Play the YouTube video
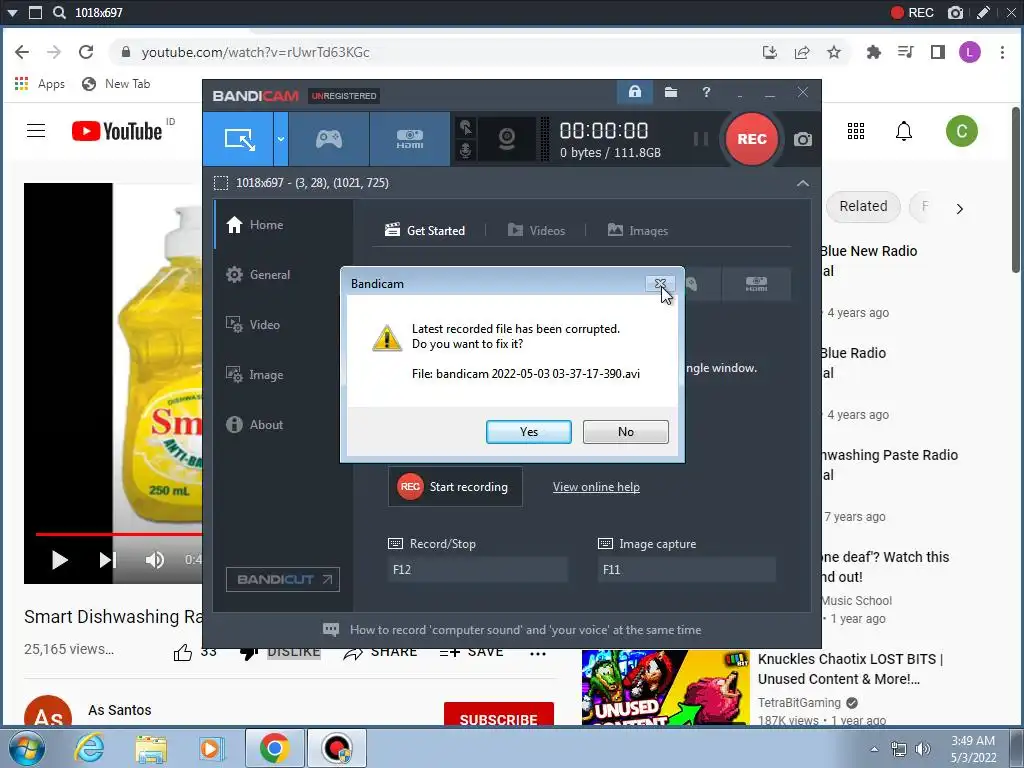This screenshot has height=768, width=1024. pos(59,560)
